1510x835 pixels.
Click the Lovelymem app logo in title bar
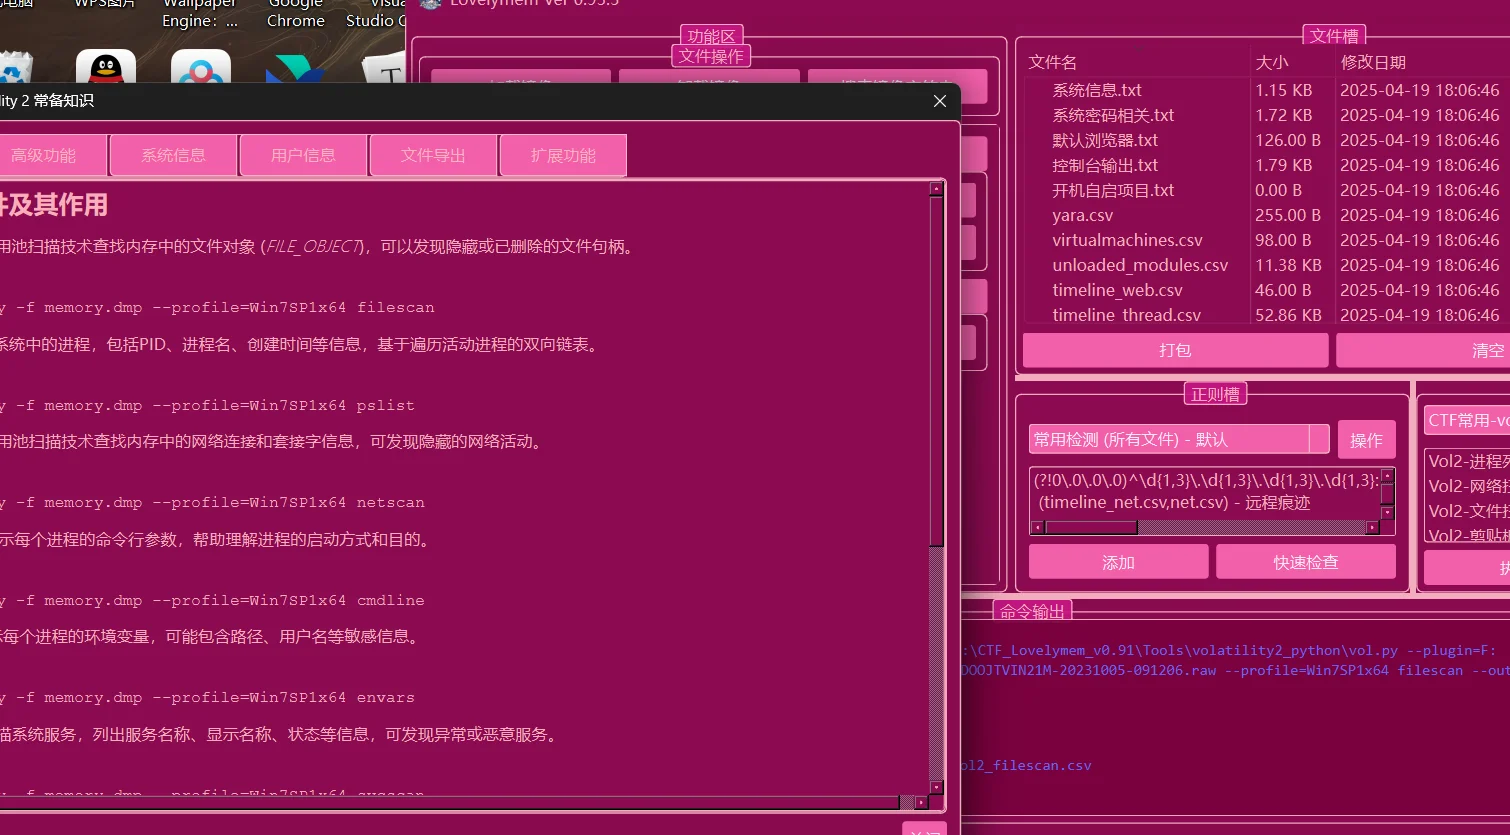430,3
